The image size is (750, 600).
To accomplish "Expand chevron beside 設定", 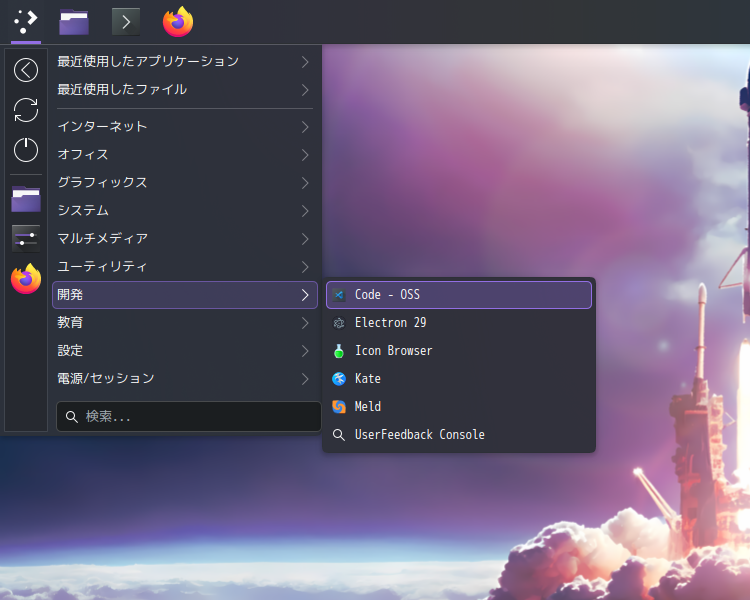I will (305, 351).
